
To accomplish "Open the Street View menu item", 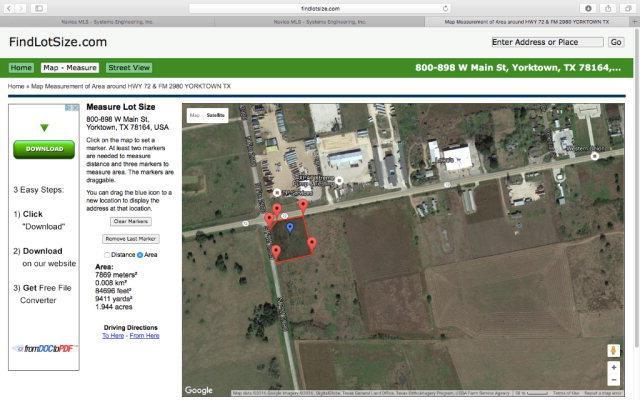I will (x=129, y=68).
